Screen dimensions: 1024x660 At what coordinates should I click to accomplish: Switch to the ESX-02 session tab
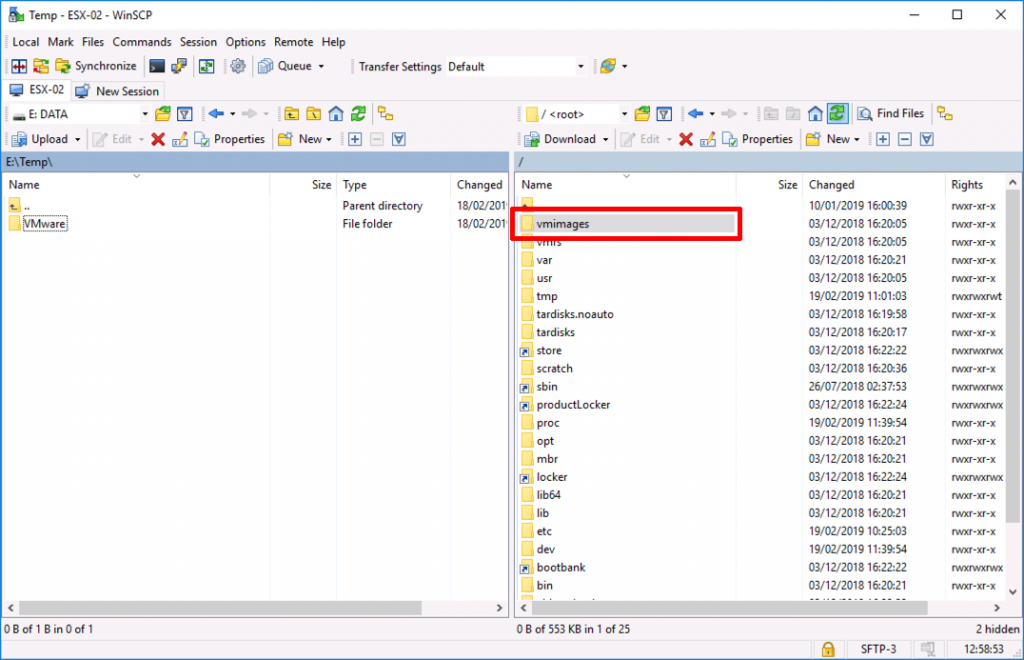pos(40,90)
